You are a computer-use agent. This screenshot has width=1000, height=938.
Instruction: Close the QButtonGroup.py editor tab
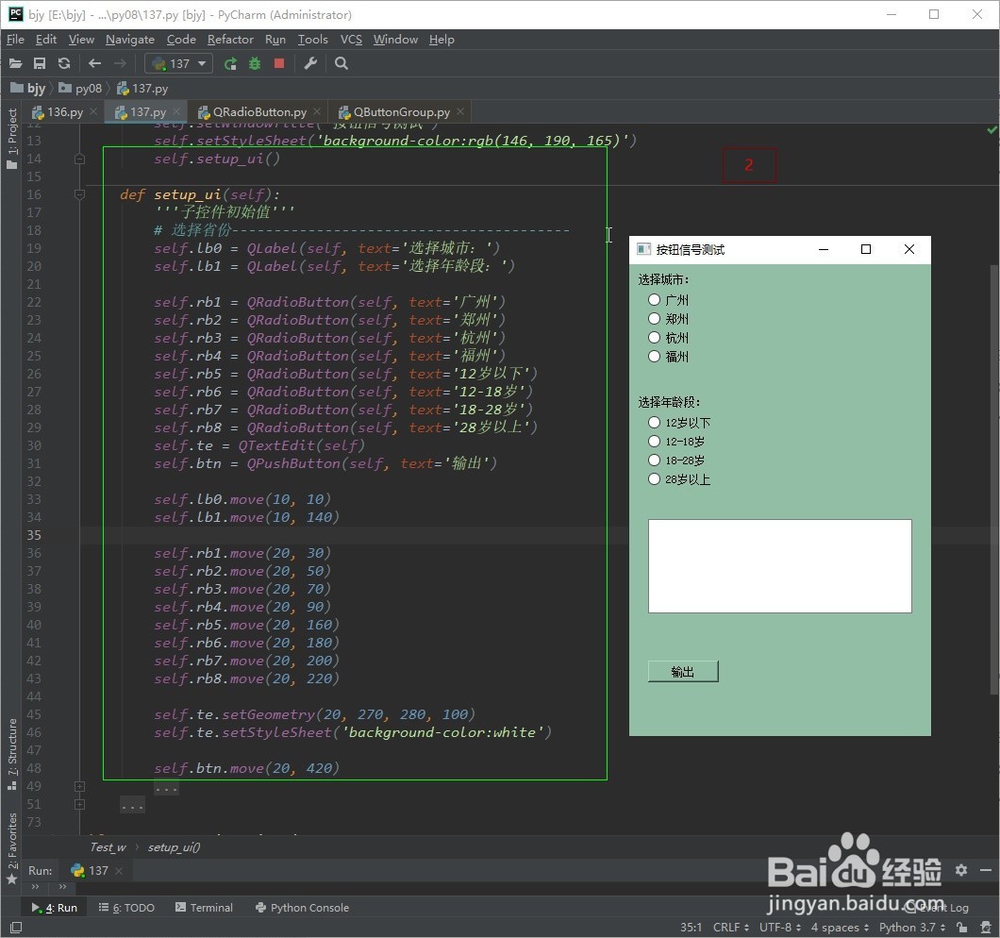click(460, 112)
